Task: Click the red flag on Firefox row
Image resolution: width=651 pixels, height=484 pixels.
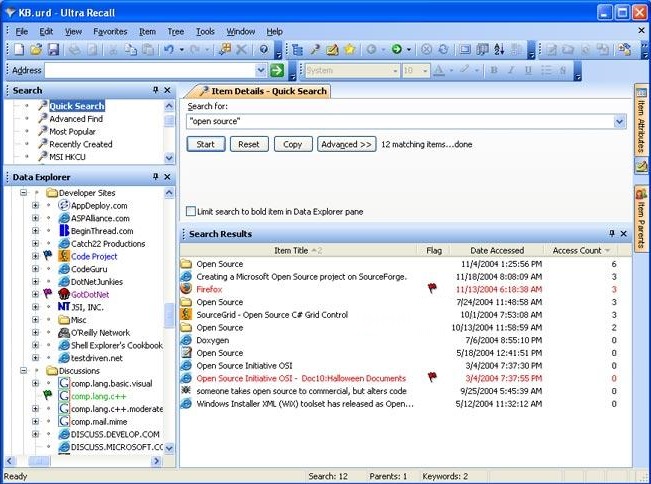Action: [x=432, y=288]
